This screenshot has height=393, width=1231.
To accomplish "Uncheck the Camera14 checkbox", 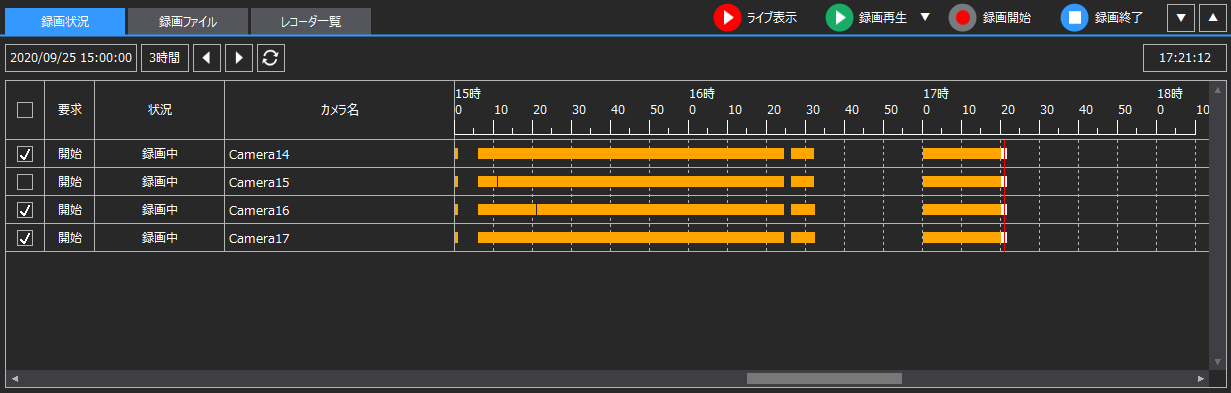I will [25, 154].
